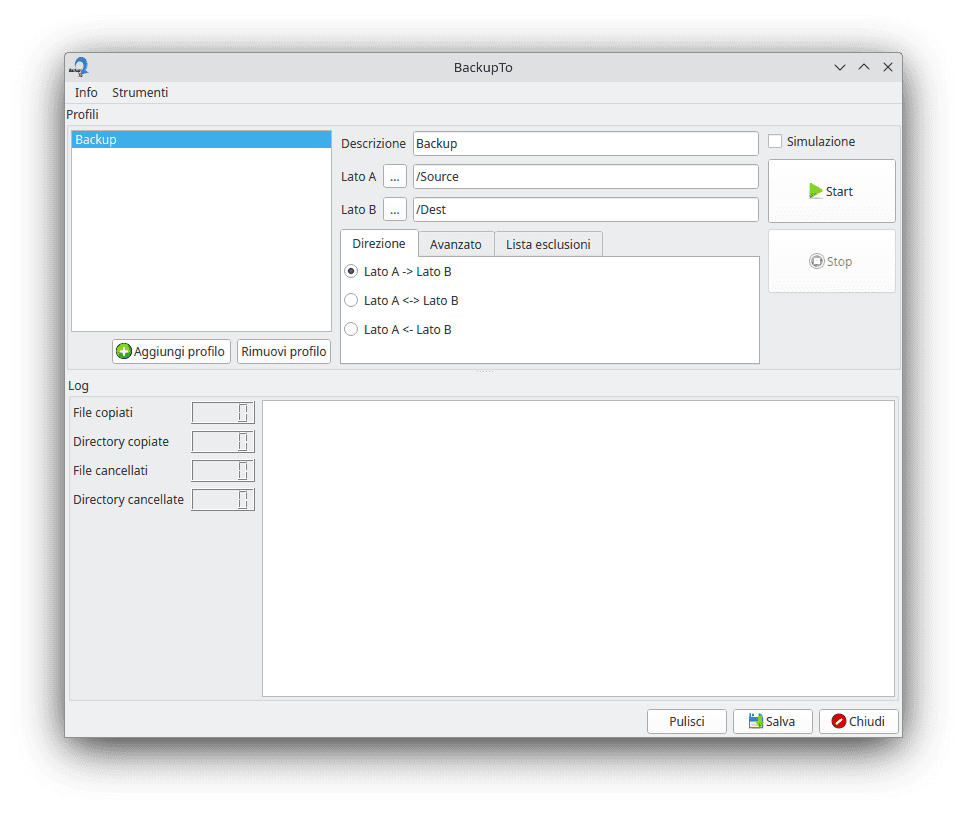Select the Backup profile in list

(201, 139)
